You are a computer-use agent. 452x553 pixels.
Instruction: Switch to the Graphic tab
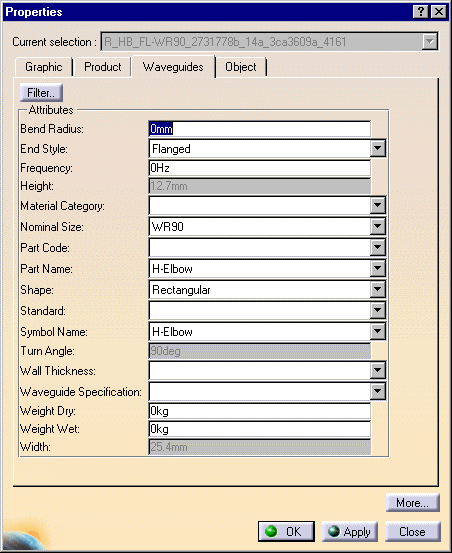(x=44, y=67)
